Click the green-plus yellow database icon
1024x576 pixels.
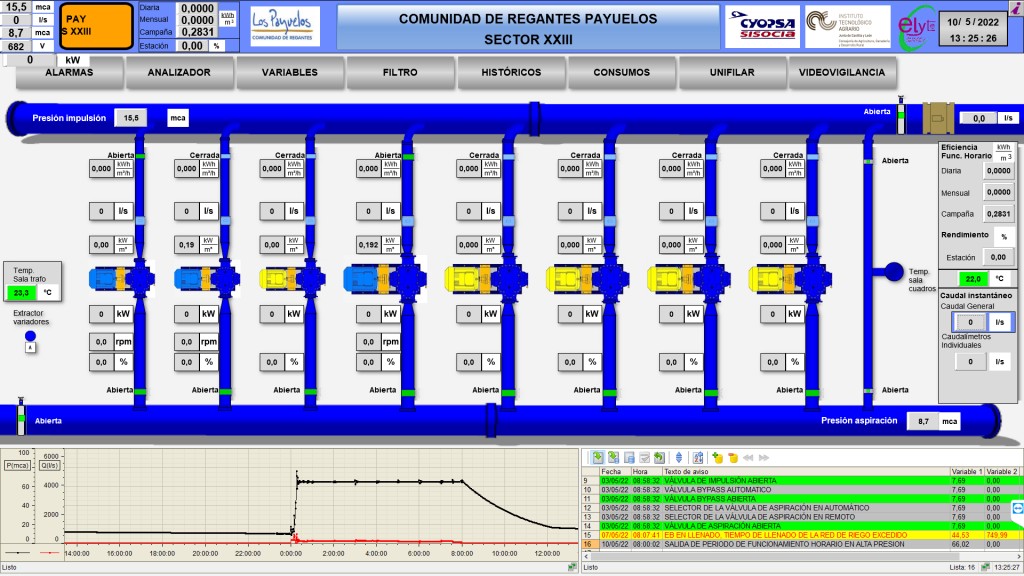(716, 457)
